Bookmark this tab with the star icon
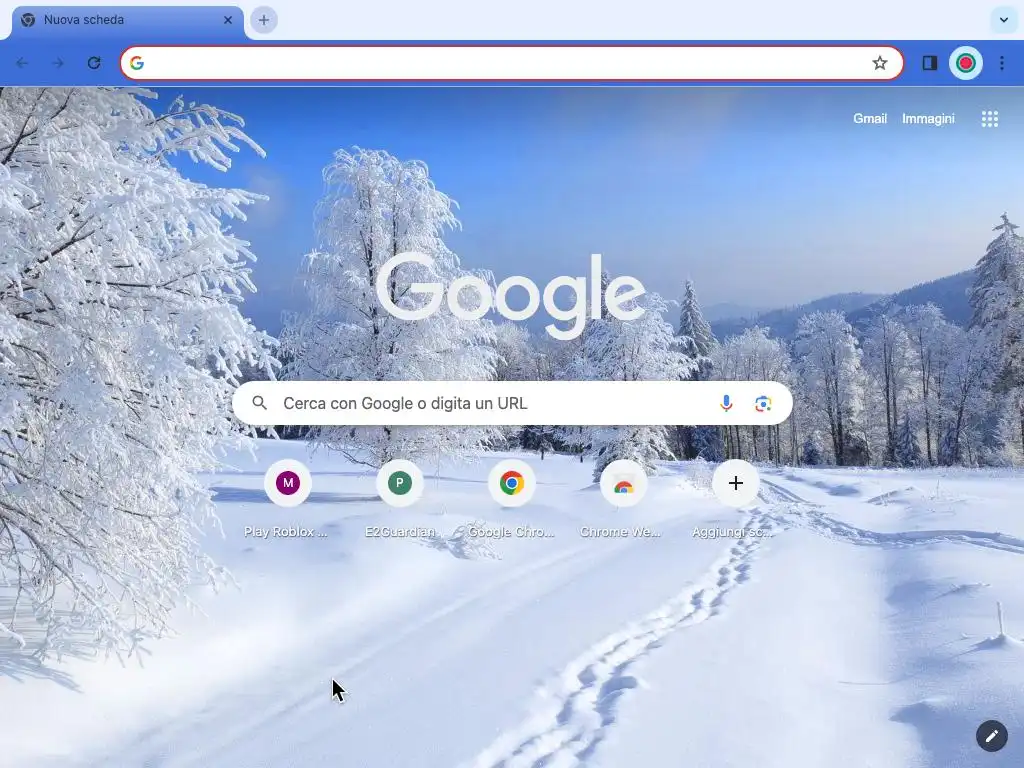 tap(880, 63)
